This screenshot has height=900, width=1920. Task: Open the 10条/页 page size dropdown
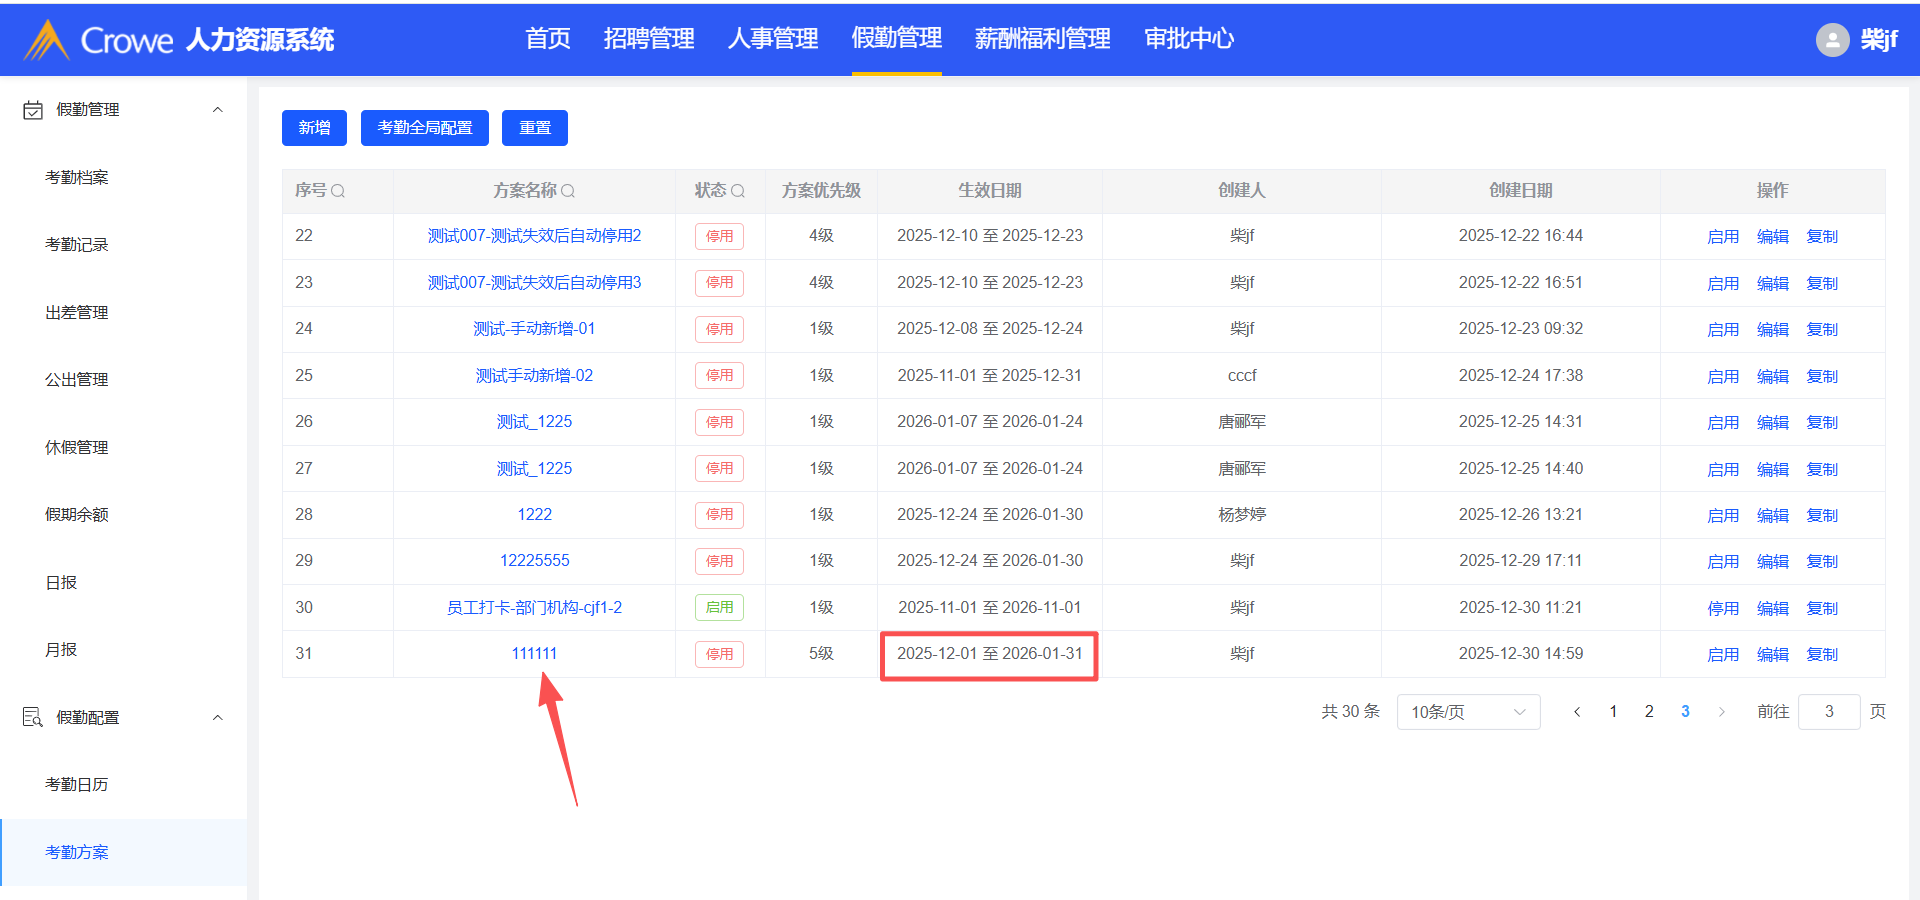point(1468,712)
